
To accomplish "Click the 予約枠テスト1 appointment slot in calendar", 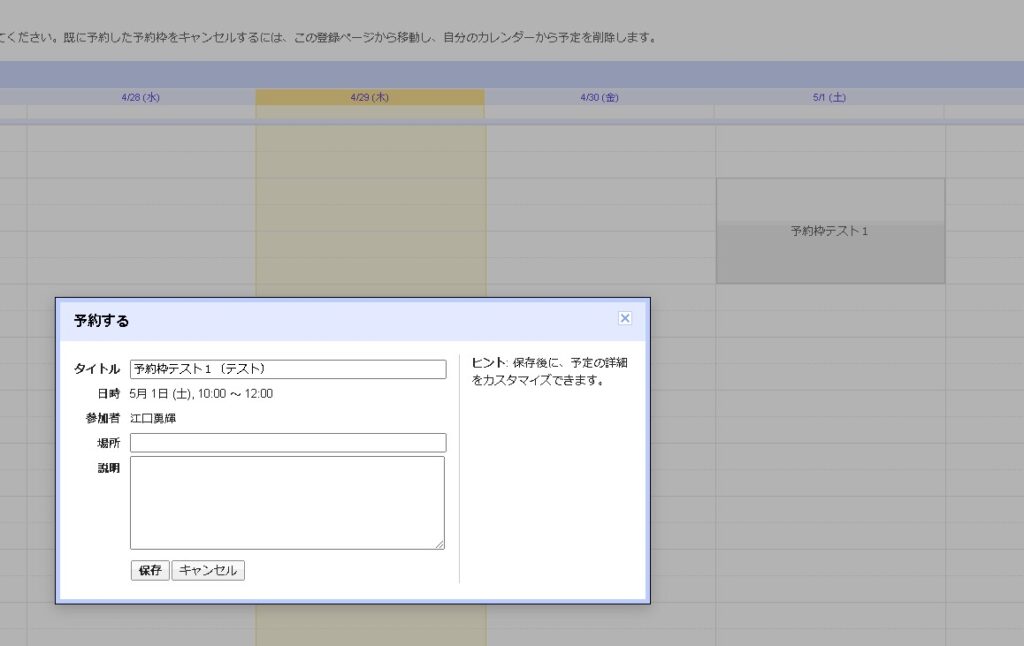I will [830, 231].
